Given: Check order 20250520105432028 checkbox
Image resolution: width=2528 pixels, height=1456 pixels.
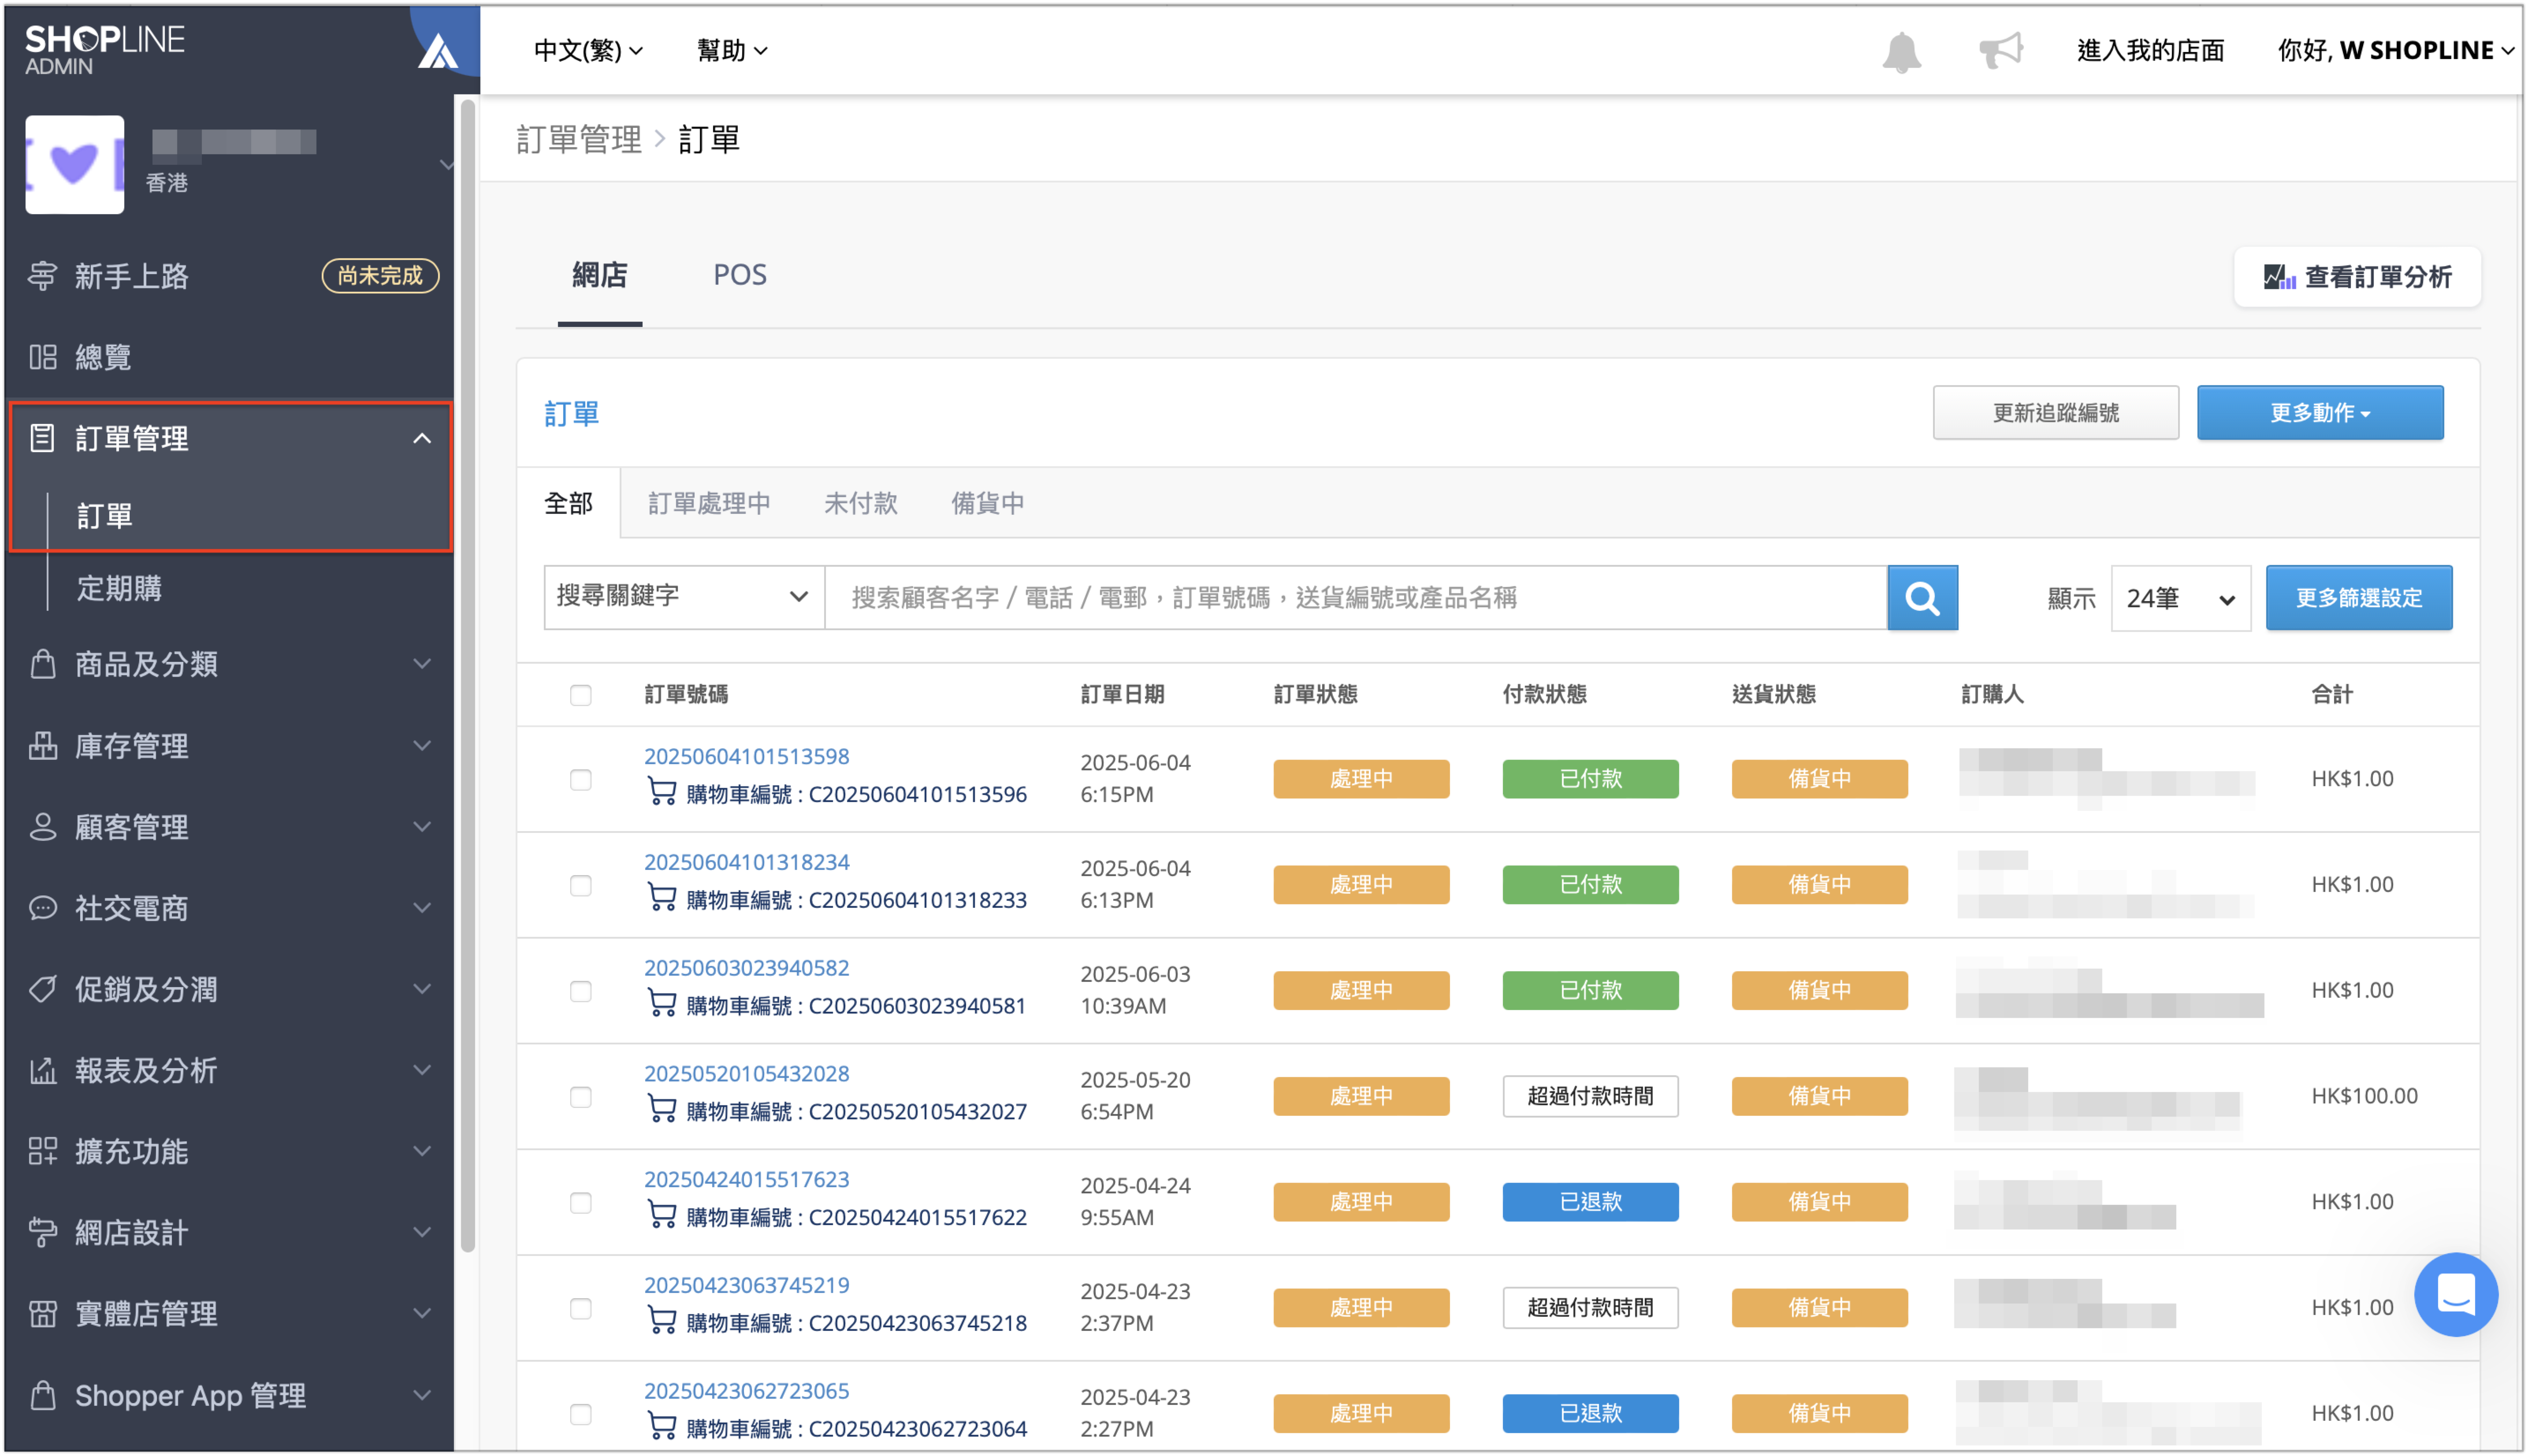Looking at the screenshot, I should [580, 1097].
